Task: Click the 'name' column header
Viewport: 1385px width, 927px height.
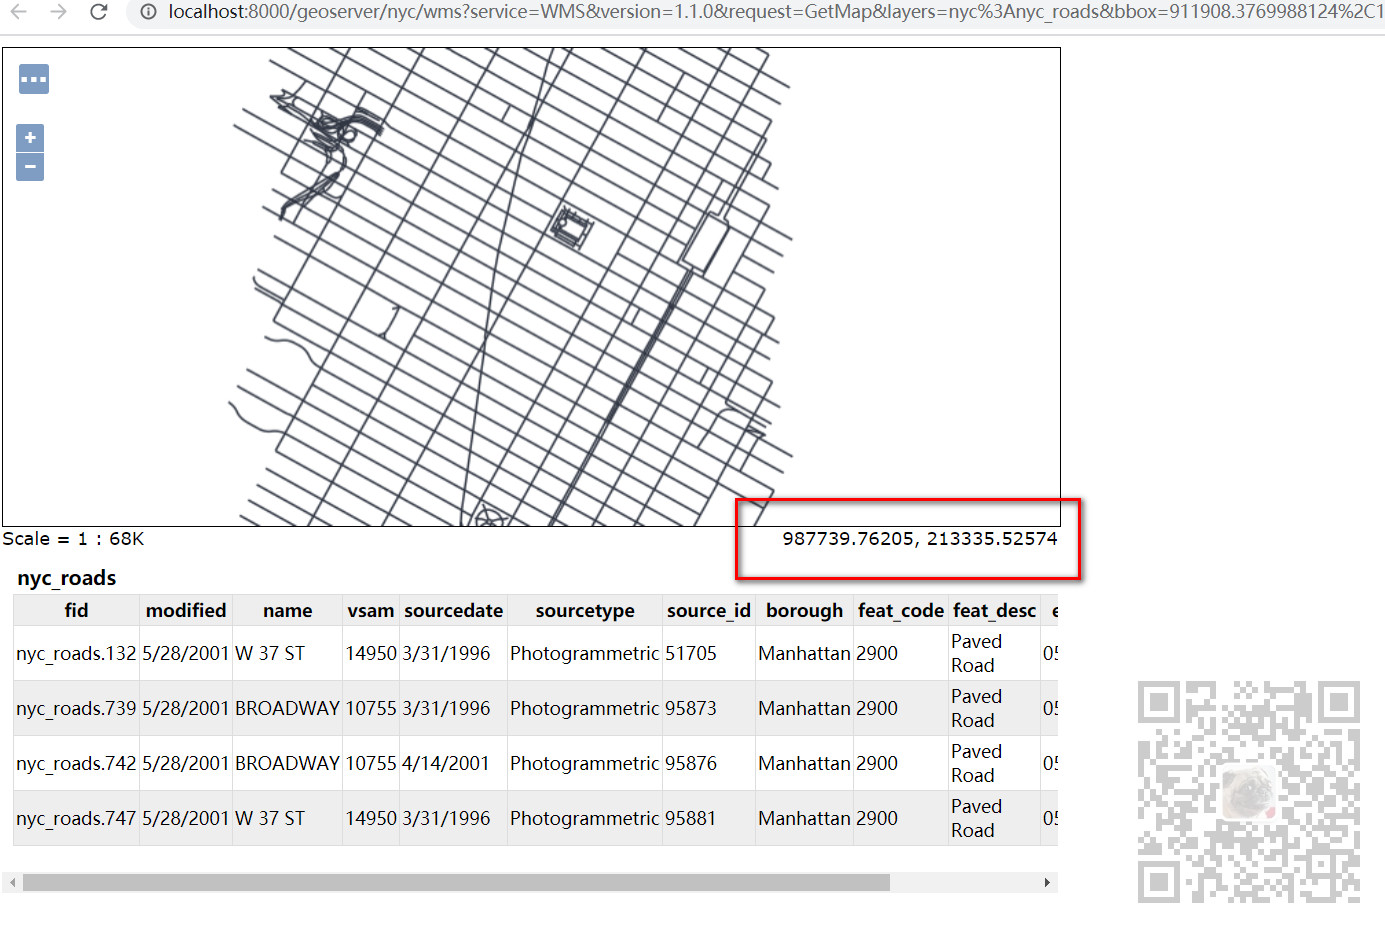Action: coord(288,611)
